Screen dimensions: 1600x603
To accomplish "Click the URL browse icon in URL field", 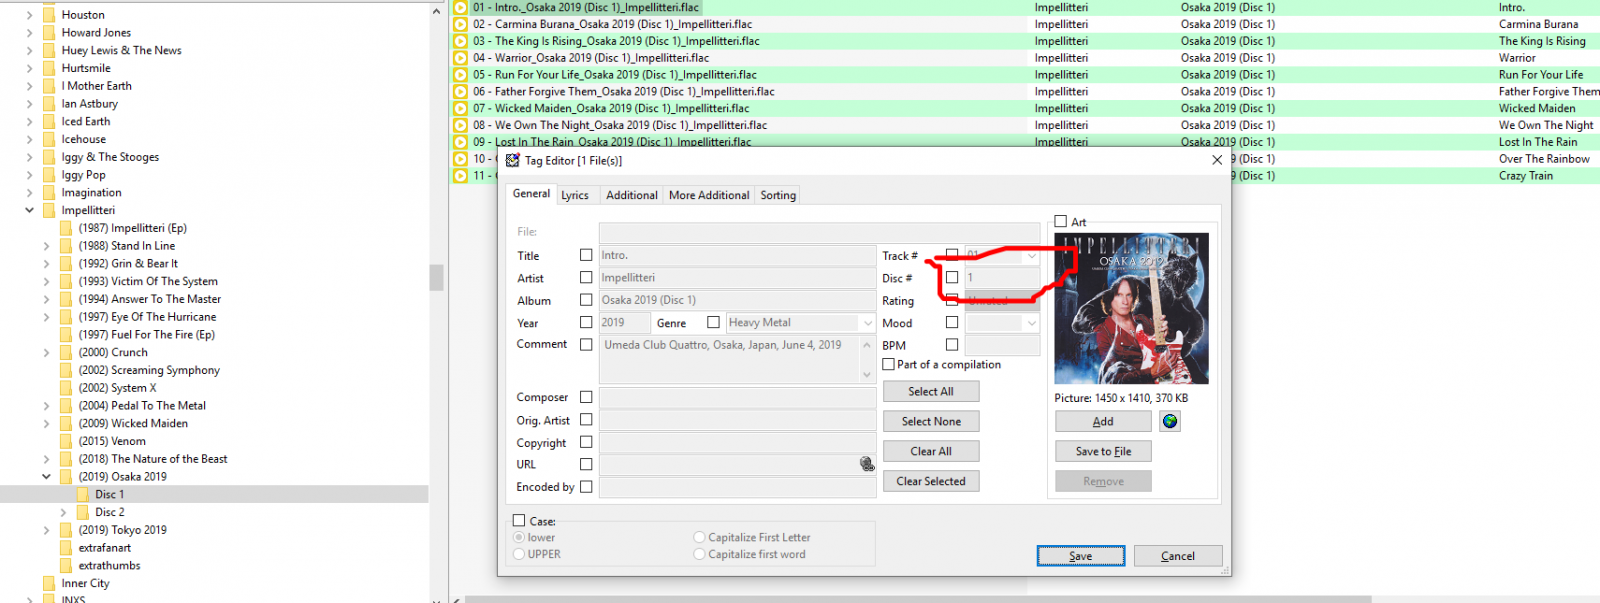I will tap(867, 464).
